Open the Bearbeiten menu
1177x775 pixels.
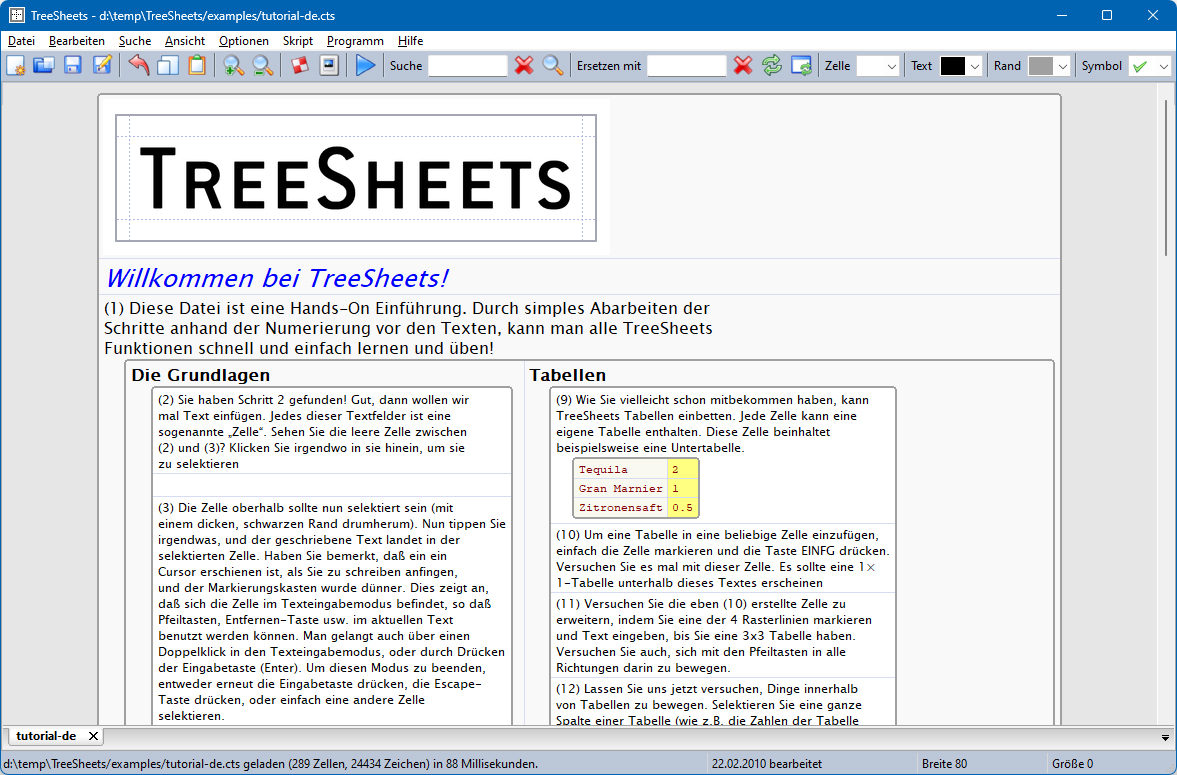tap(77, 41)
